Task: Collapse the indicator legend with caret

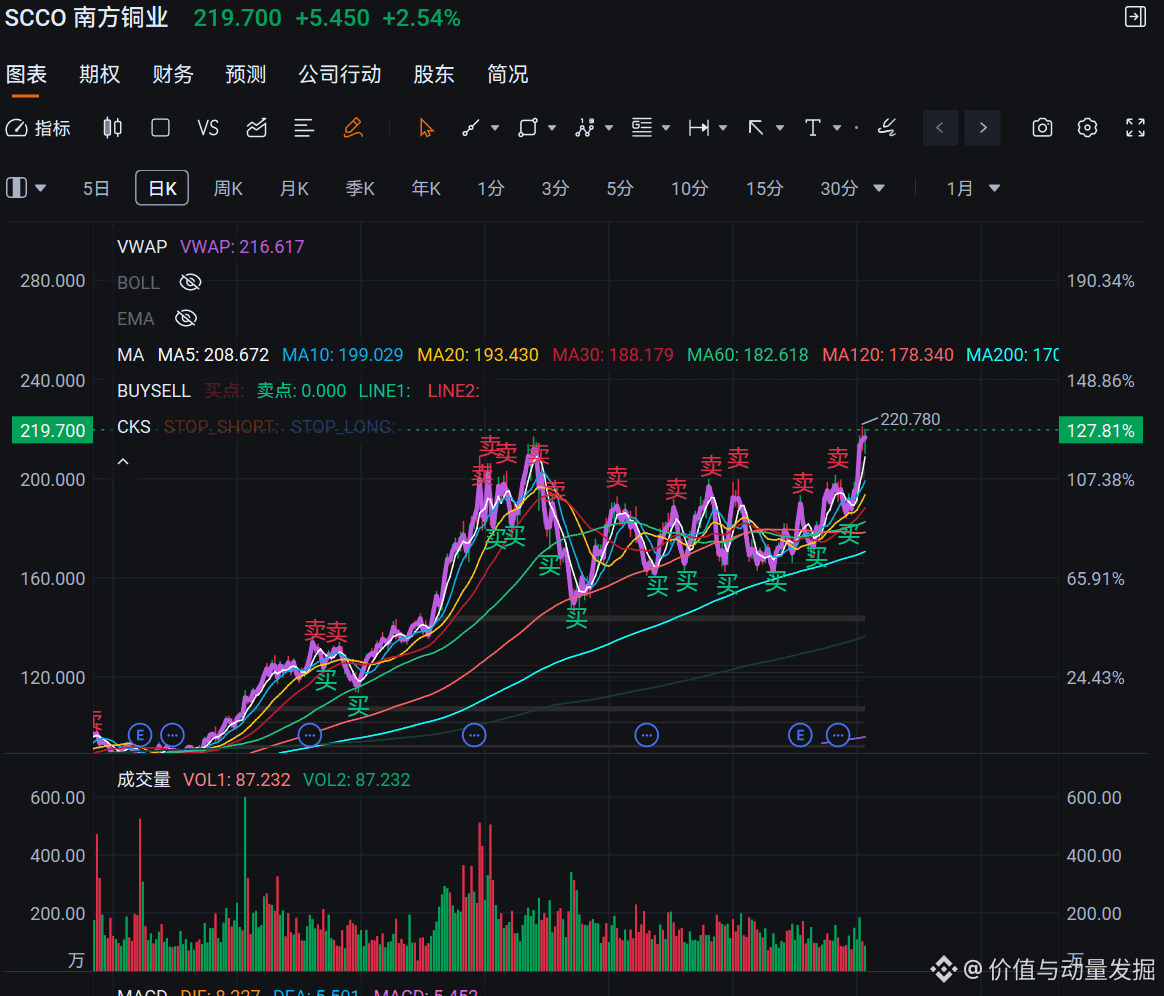Action: click(123, 462)
